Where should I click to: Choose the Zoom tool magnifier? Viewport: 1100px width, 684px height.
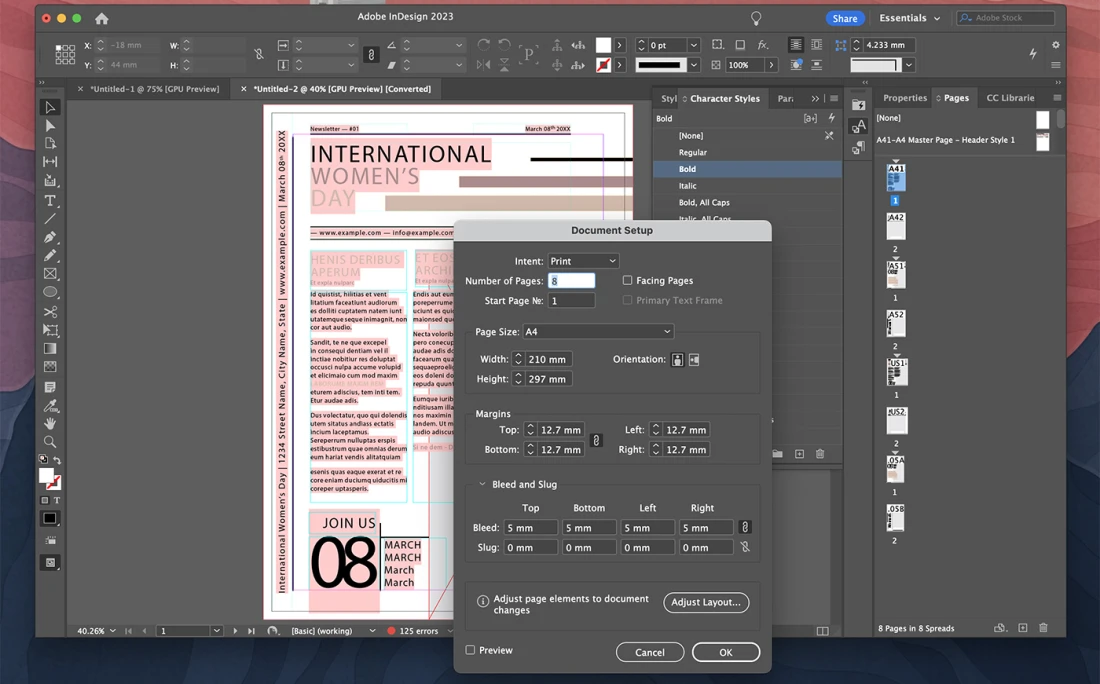pos(50,442)
